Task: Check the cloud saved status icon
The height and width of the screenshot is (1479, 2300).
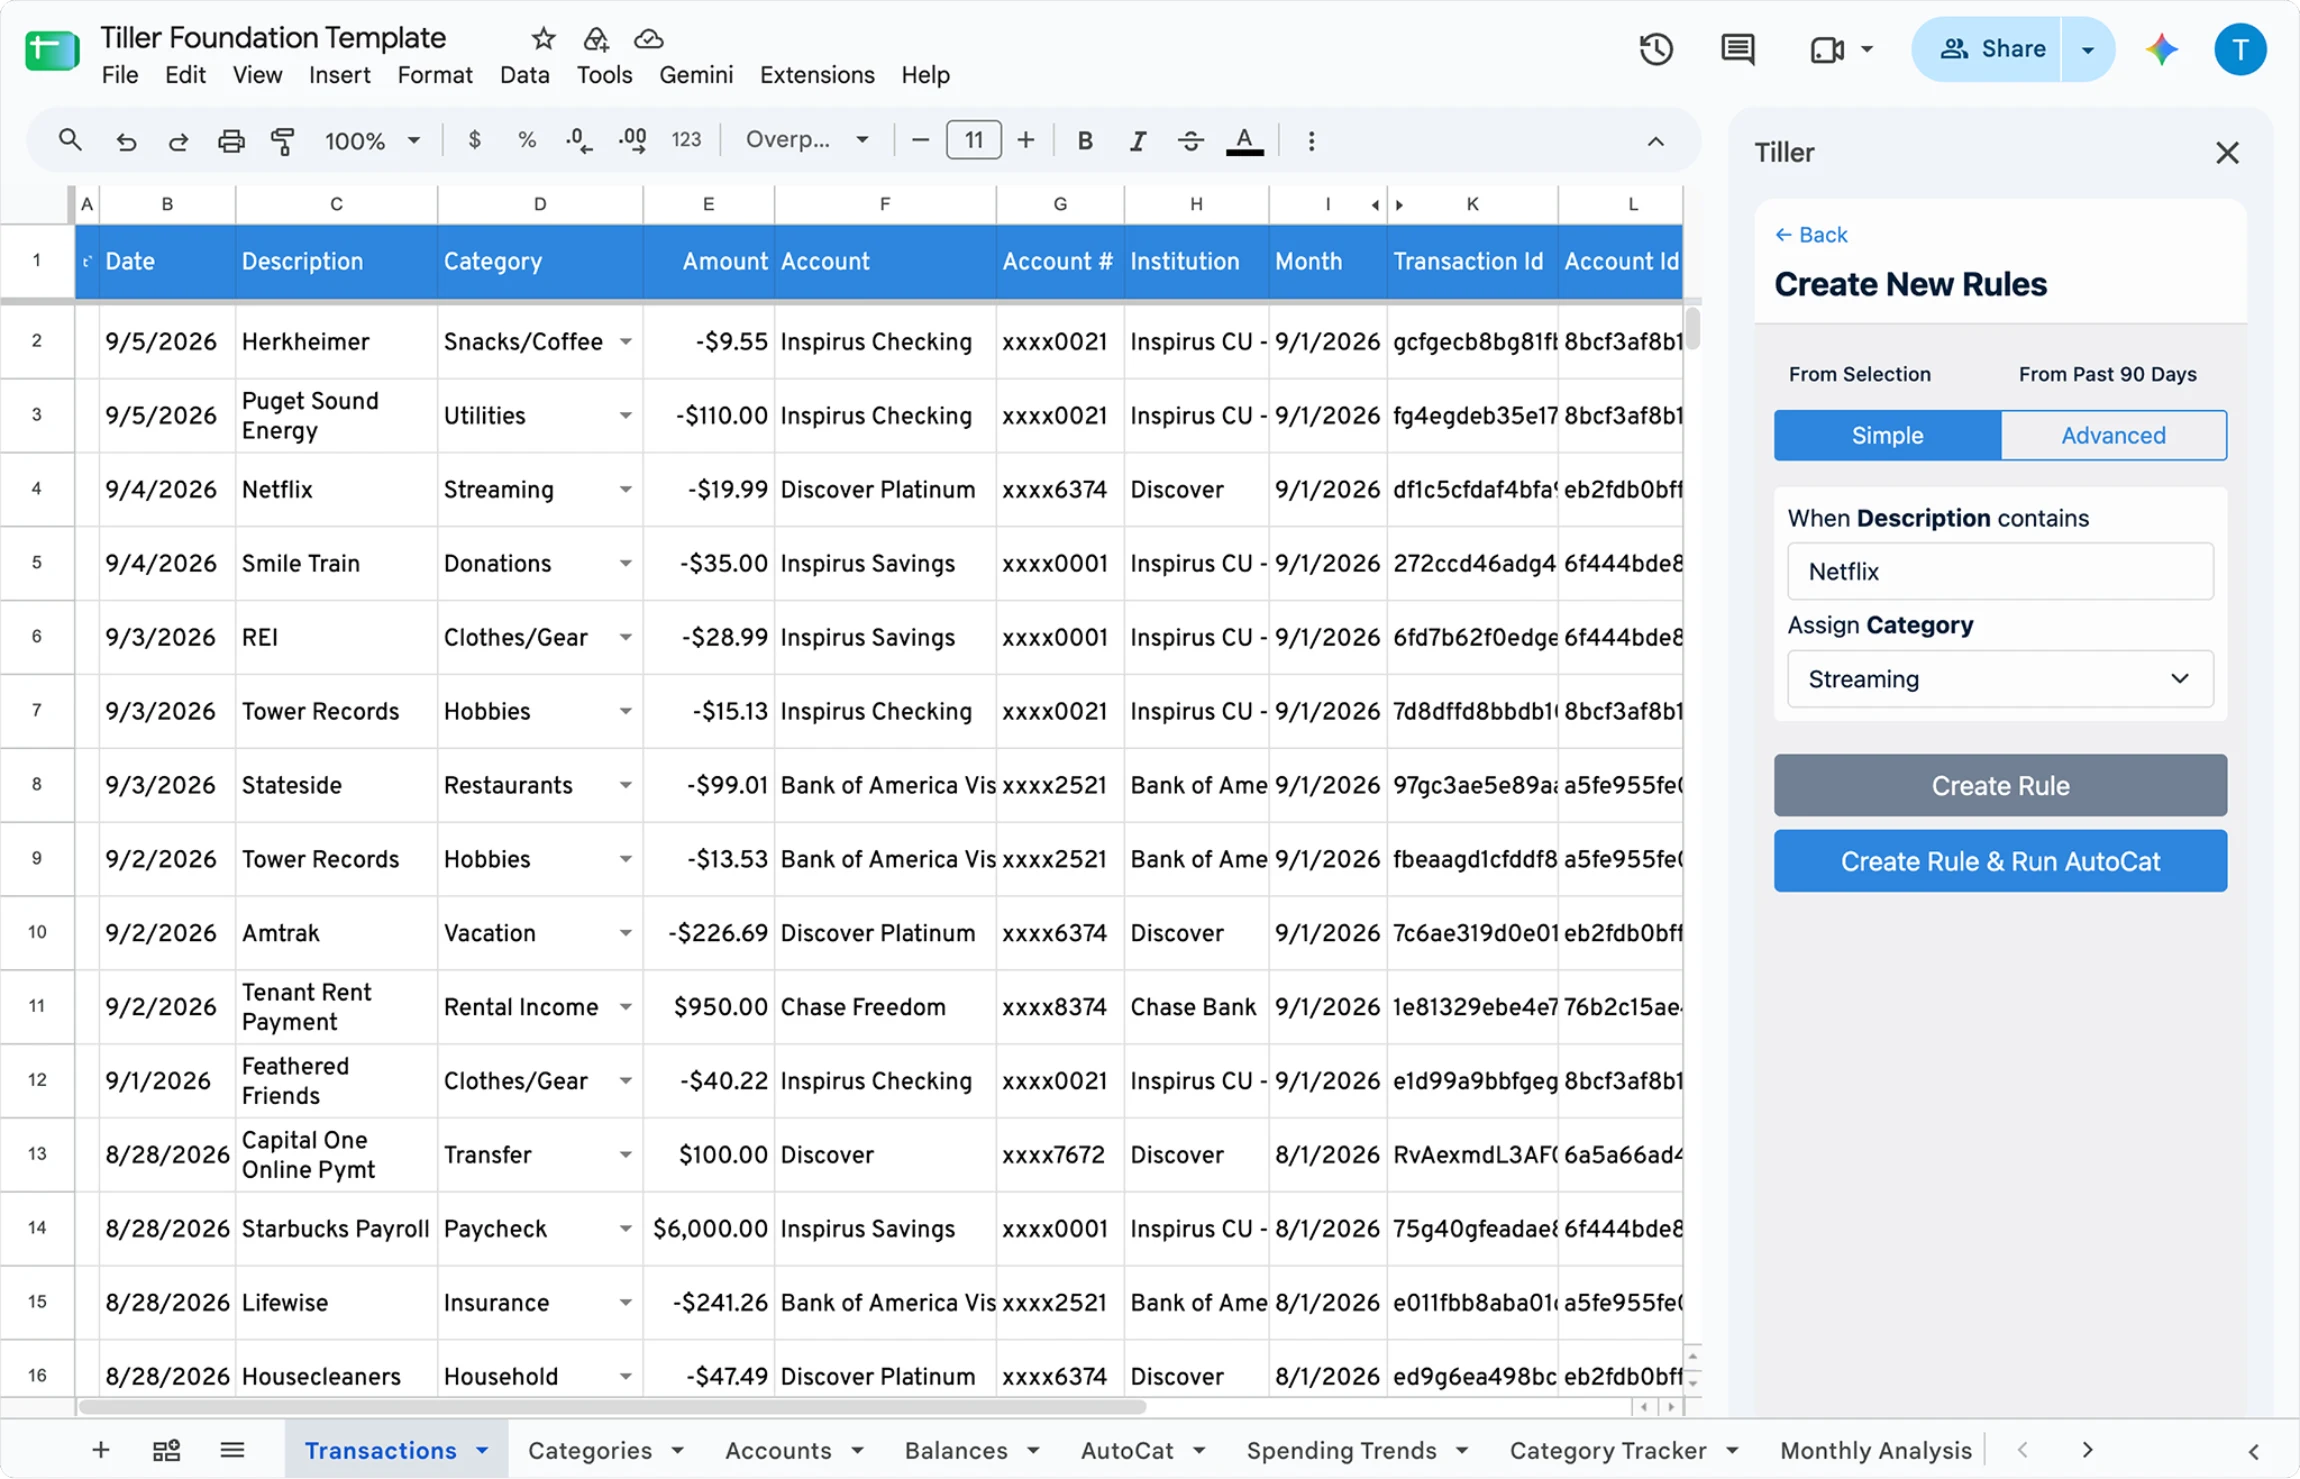Action: [x=649, y=39]
